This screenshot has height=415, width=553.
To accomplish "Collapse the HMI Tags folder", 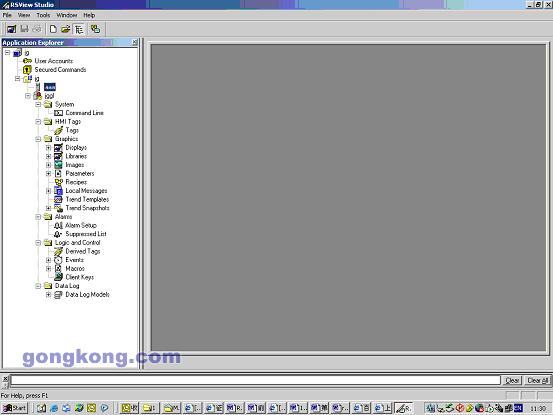I will coord(38,122).
